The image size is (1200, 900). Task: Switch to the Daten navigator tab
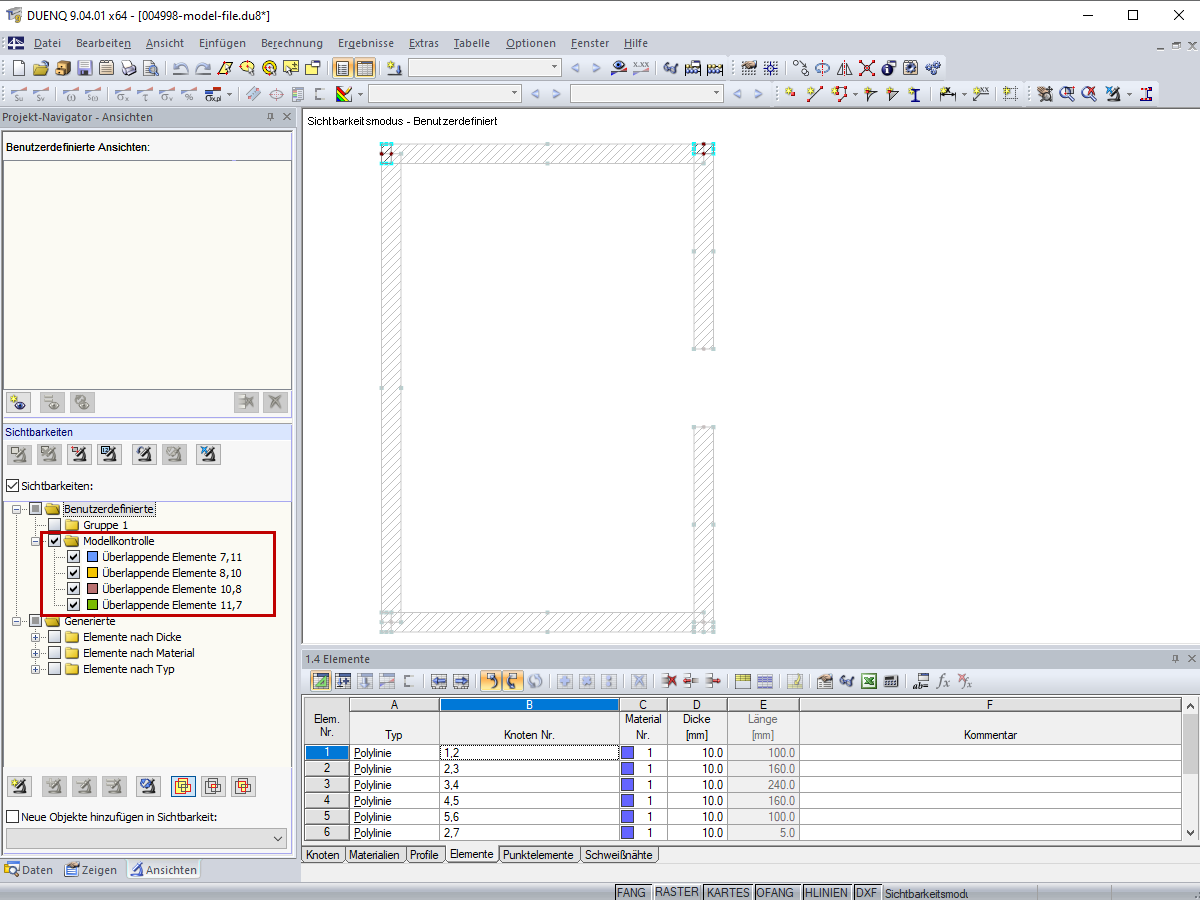point(30,870)
